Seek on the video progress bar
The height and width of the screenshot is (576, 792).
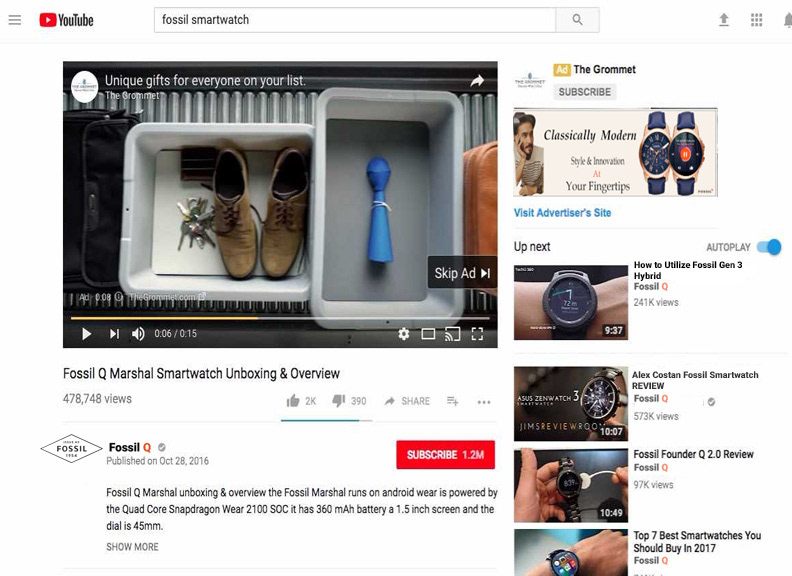click(280, 318)
